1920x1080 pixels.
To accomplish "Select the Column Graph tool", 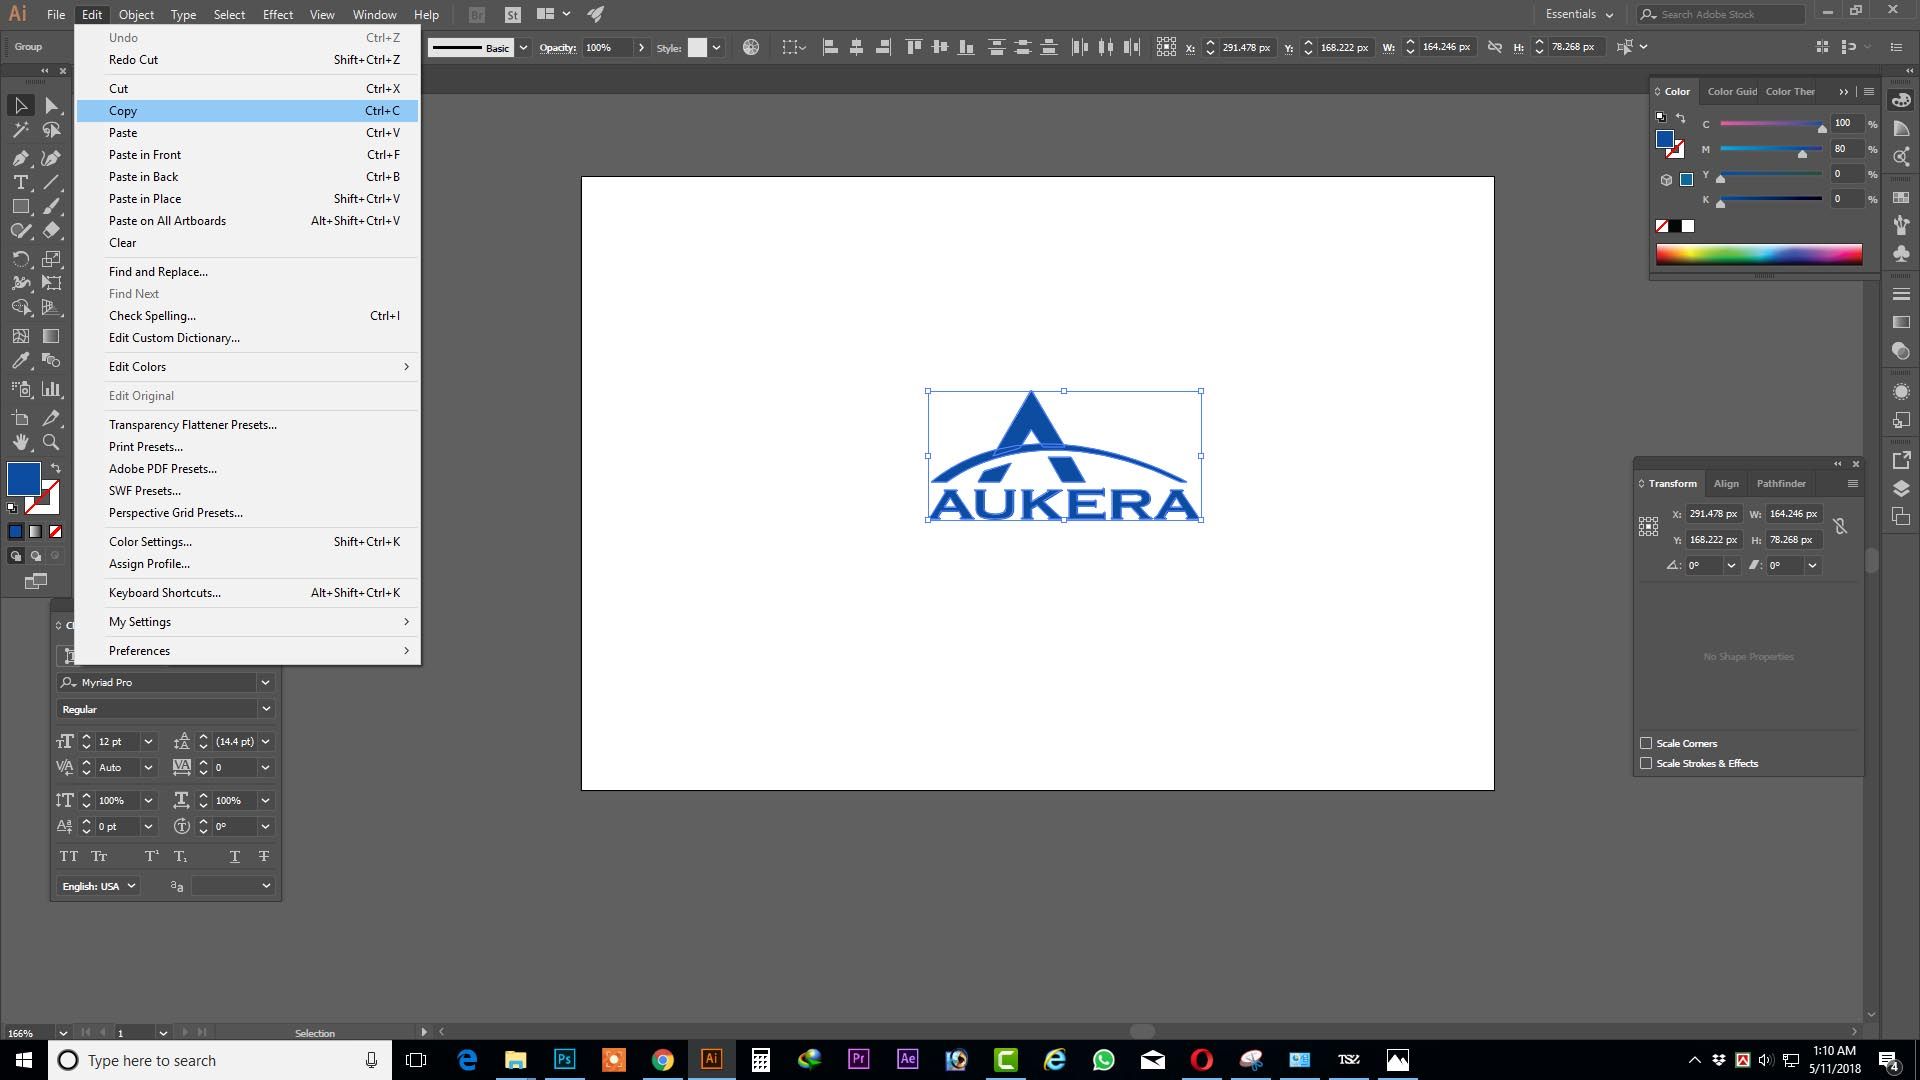I will pos(52,389).
